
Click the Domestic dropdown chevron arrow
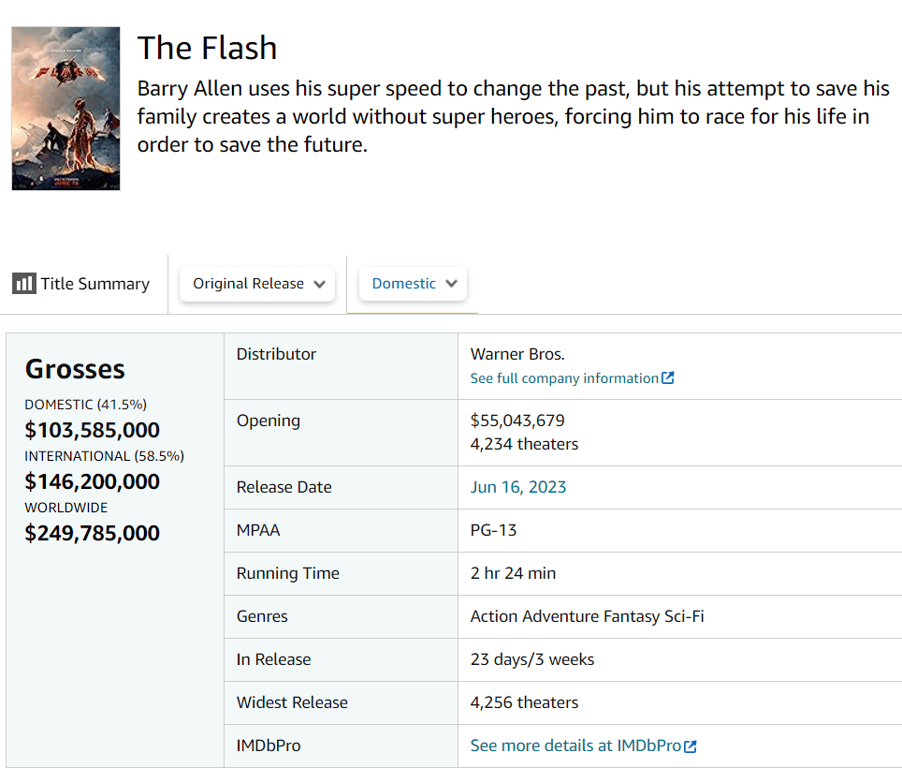pos(451,284)
